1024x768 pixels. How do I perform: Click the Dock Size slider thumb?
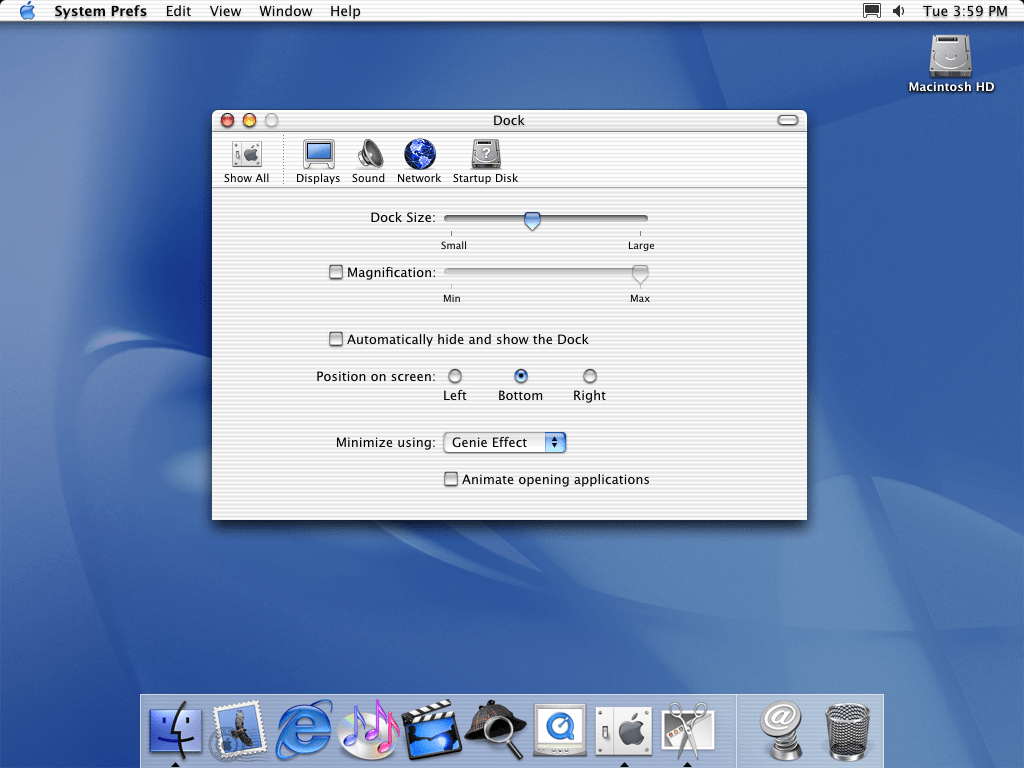[532, 220]
